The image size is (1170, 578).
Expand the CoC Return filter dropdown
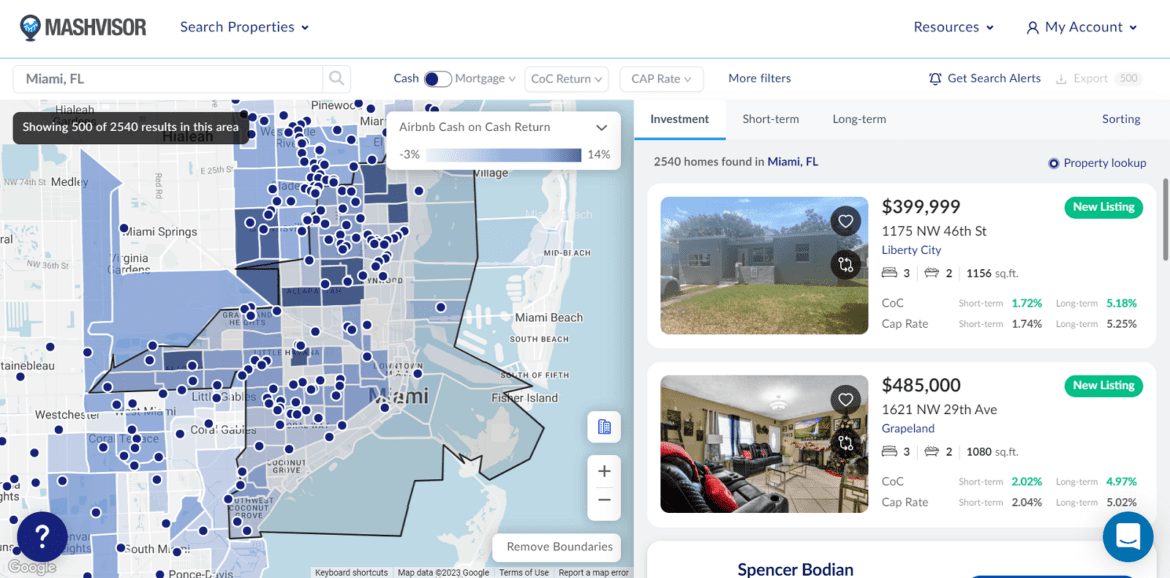(567, 79)
